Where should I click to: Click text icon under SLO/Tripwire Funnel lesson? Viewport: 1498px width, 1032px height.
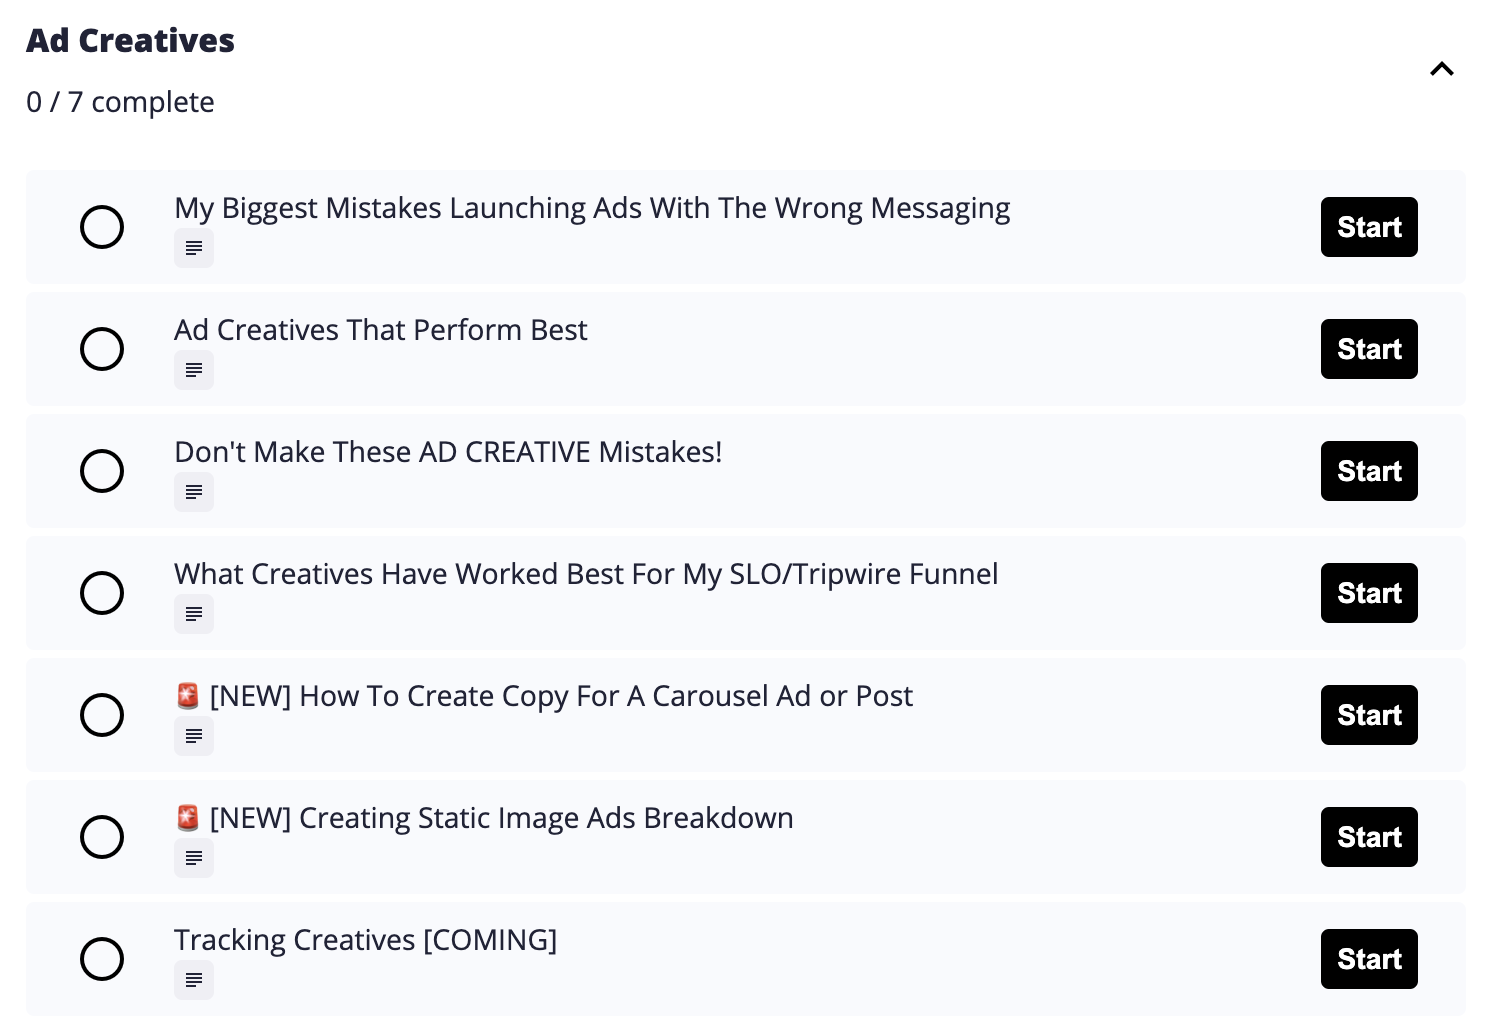coord(194,614)
